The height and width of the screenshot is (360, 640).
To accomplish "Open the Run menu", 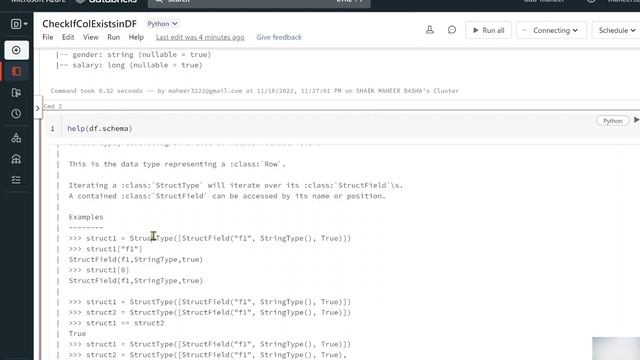I will pyautogui.click(x=113, y=37).
